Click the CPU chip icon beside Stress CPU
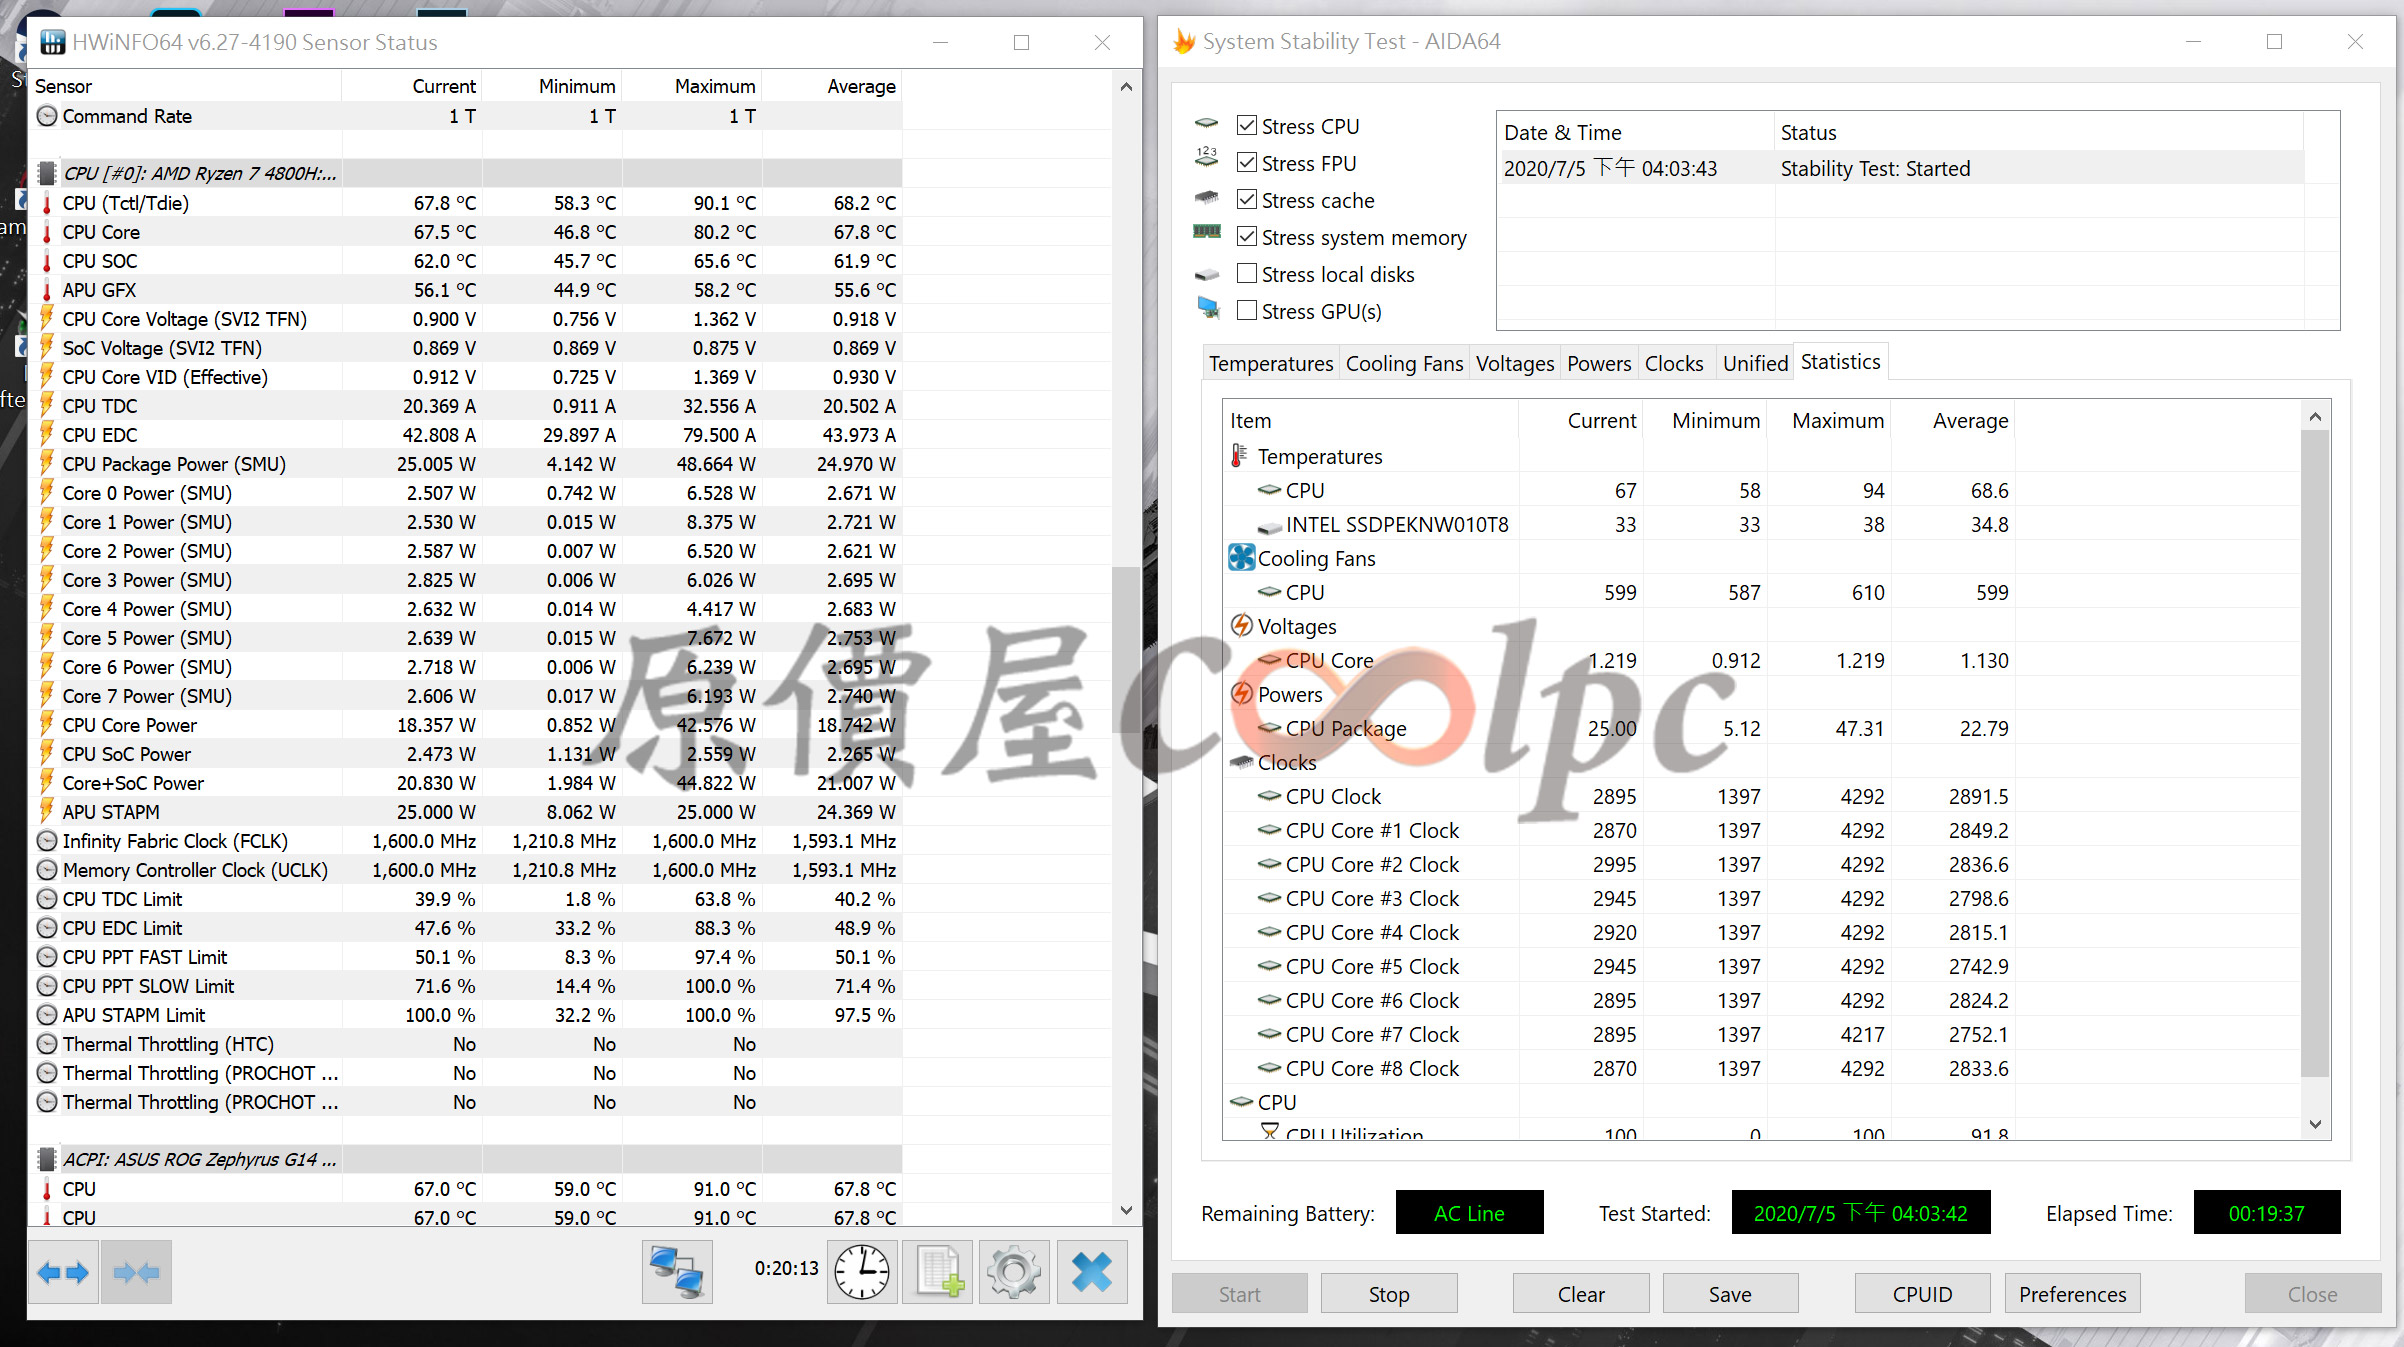 tap(1207, 124)
